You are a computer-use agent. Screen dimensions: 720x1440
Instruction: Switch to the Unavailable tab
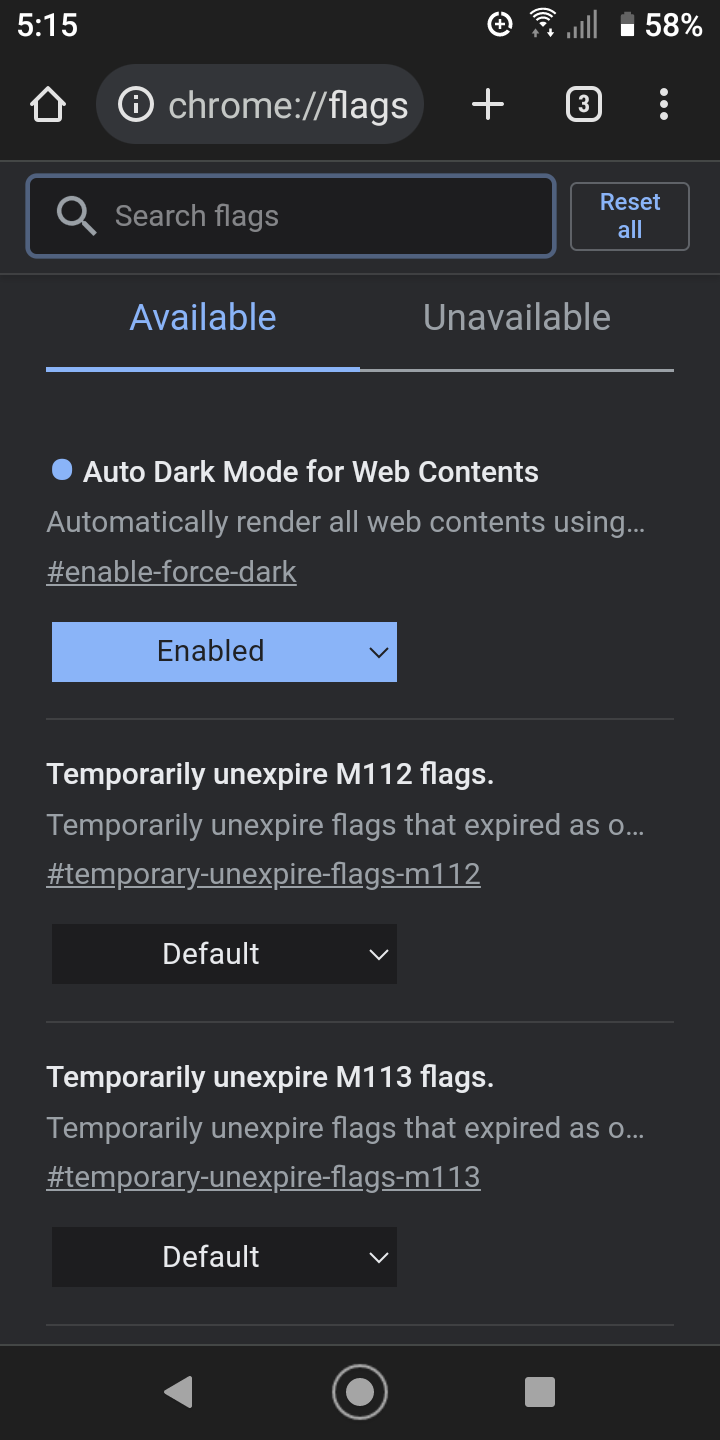click(x=517, y=318)
